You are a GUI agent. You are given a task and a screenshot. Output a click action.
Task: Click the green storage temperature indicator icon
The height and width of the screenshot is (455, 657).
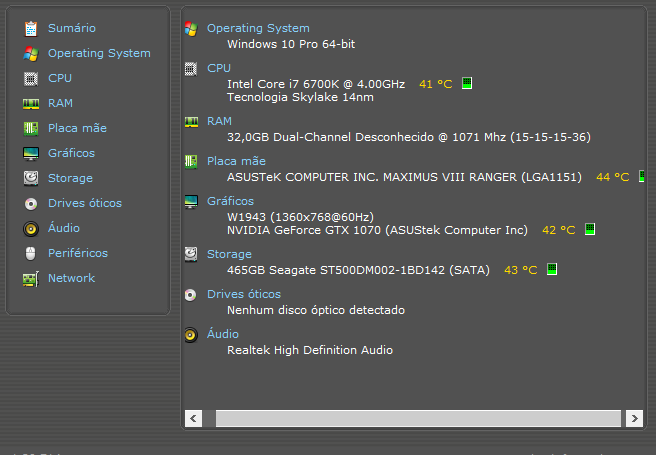[x=552, y=269]
